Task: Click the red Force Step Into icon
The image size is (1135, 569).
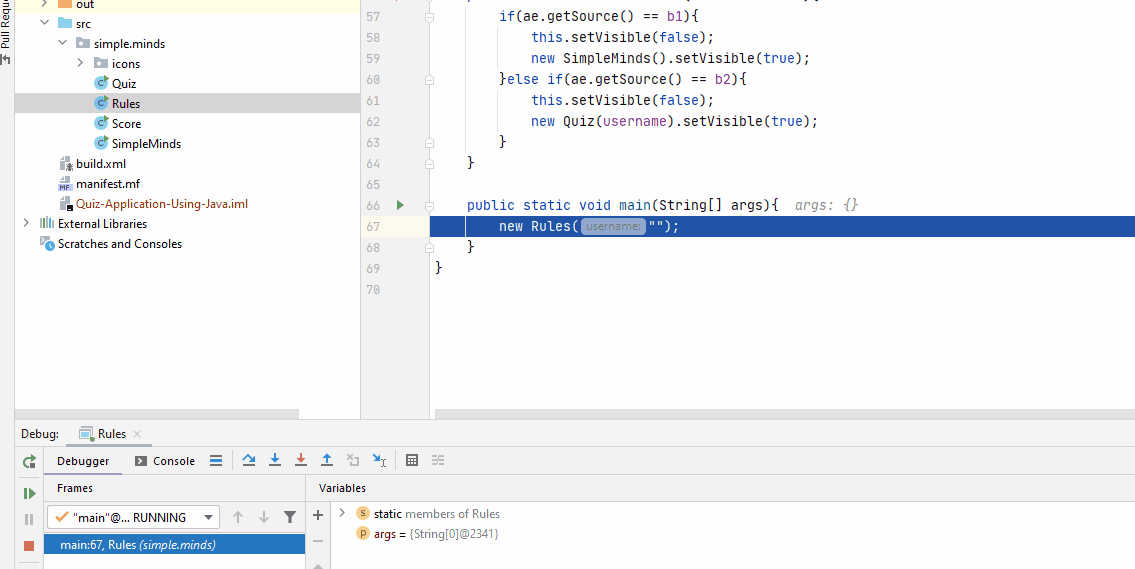Action: 301,460
